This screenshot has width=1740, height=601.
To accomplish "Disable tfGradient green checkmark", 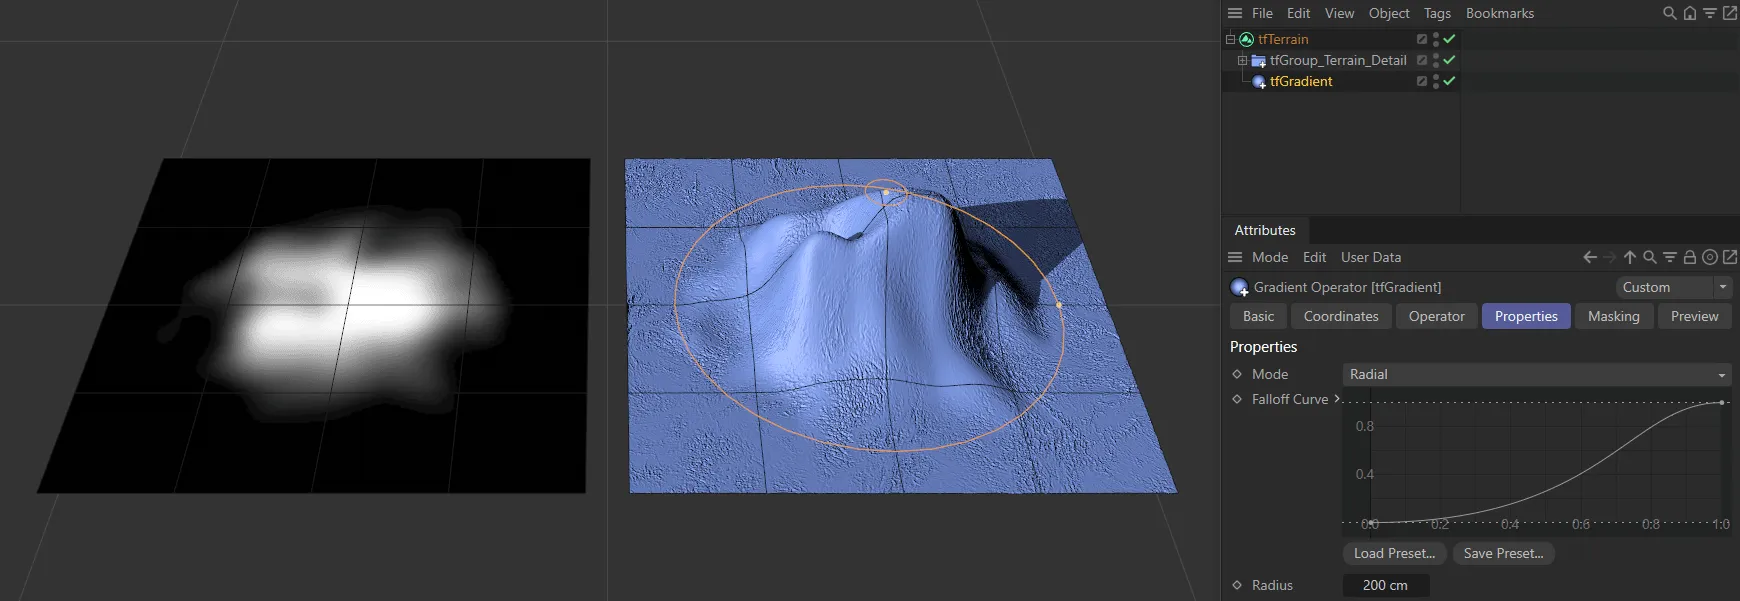I will point(1449,81).
